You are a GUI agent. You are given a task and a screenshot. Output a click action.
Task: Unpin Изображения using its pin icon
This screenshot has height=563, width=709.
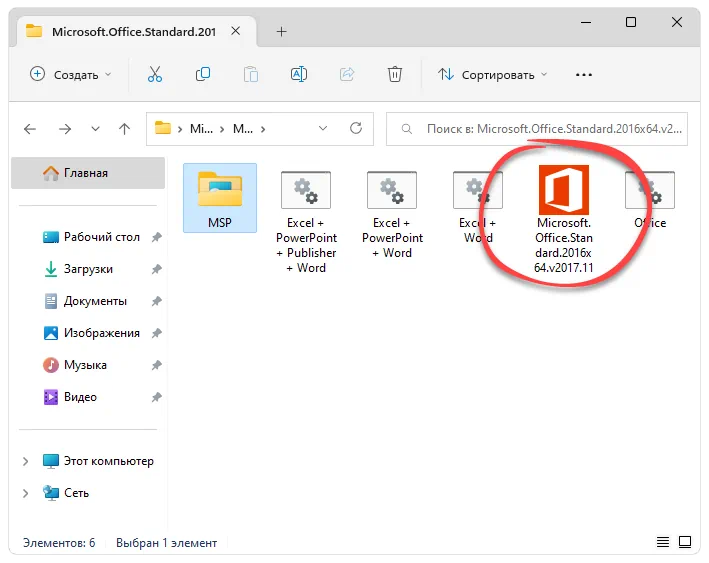(x=156, y=333)
